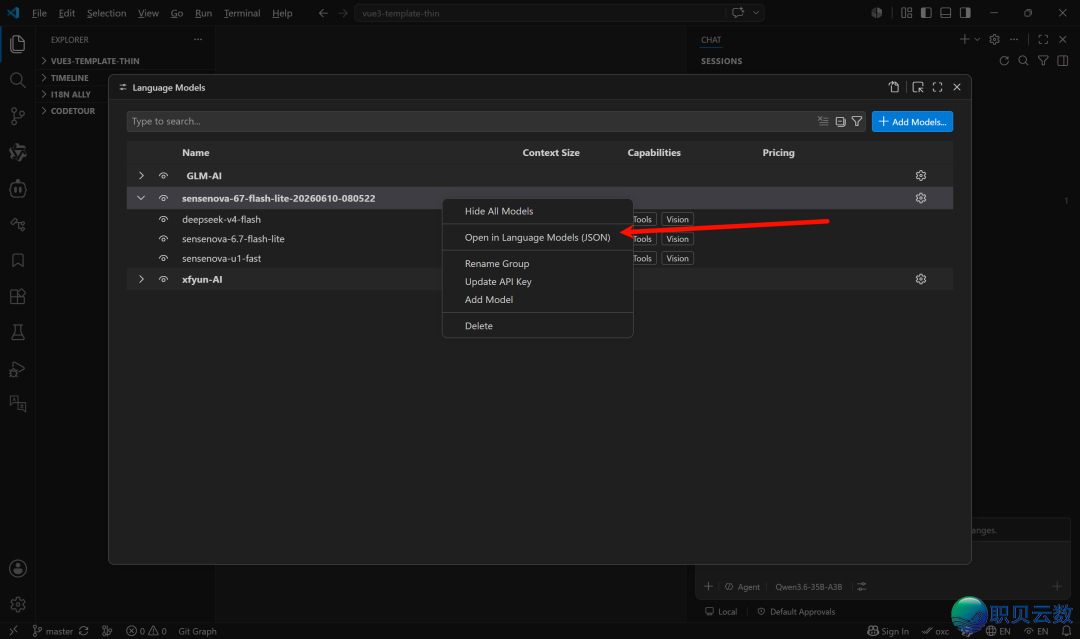The height and width of the screenshot is (639, 1080).
Task: Toggle visibility of sensenova-u1-fast model
Action: (x=163, y=258)
